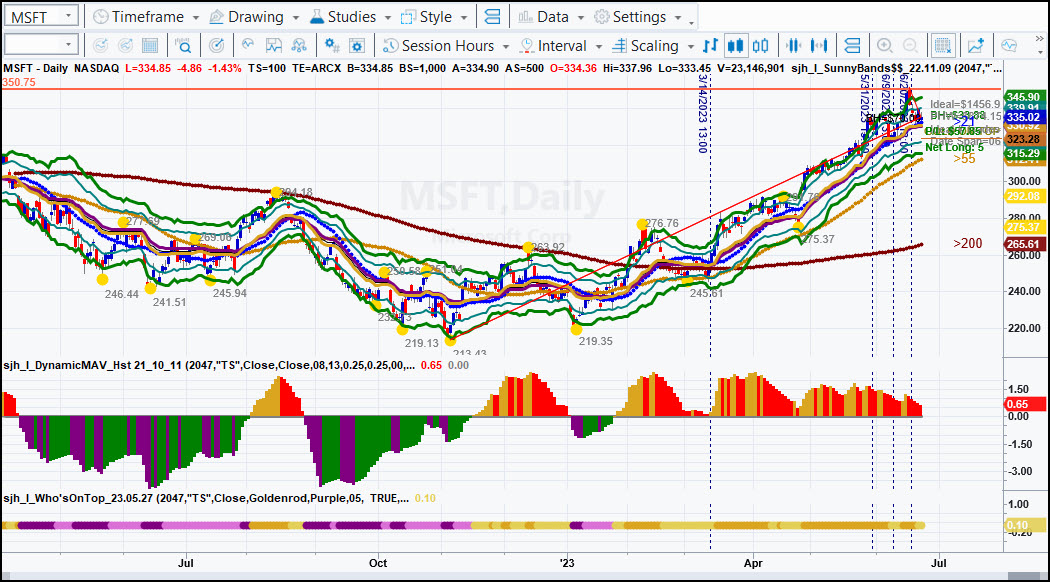Click the decrease bar spacing icon
Image resolution: width=1050 pixels, height=582 pixels.
point(794,46)
